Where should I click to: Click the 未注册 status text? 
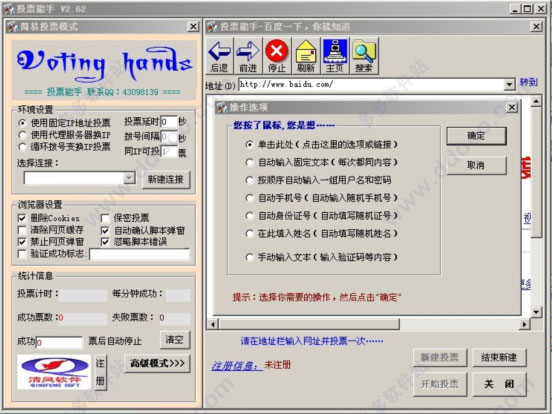click(x=277, y=365)
